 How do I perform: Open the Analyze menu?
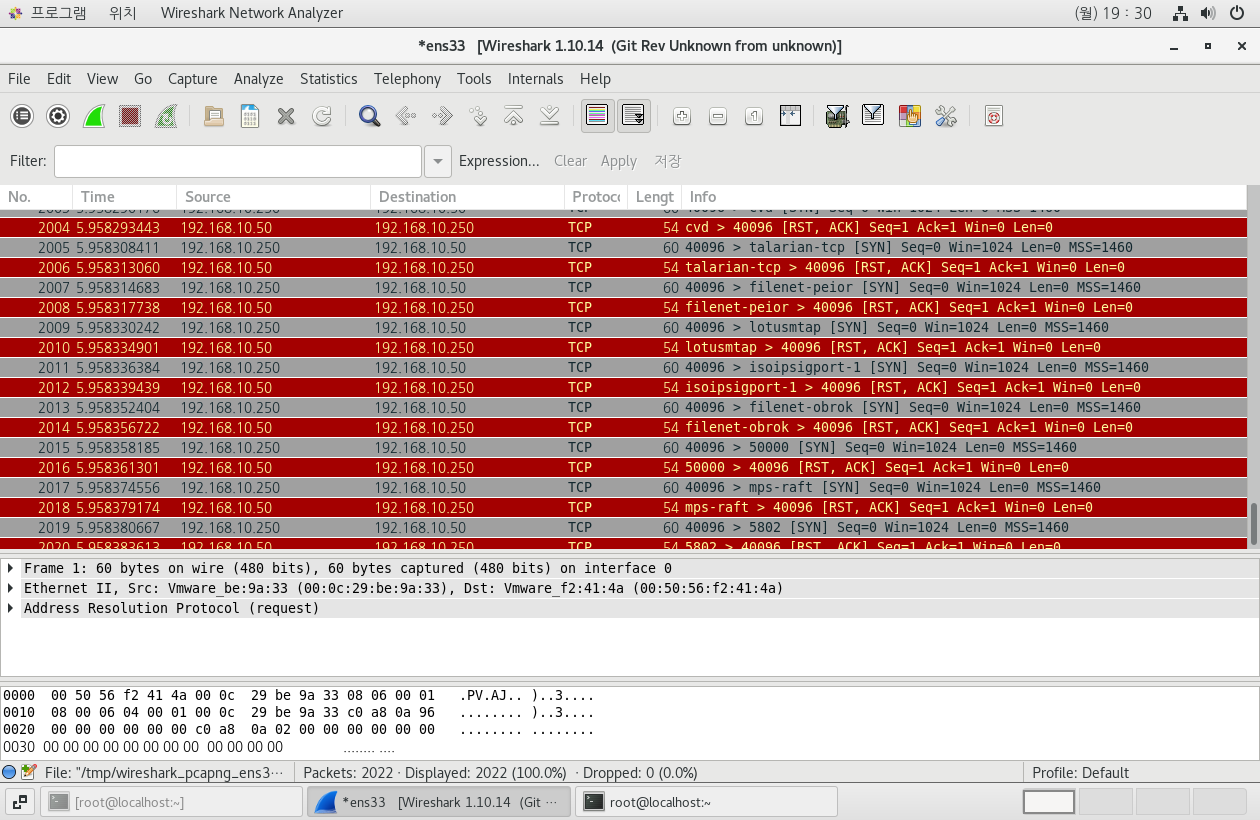(x=259, y=79)
